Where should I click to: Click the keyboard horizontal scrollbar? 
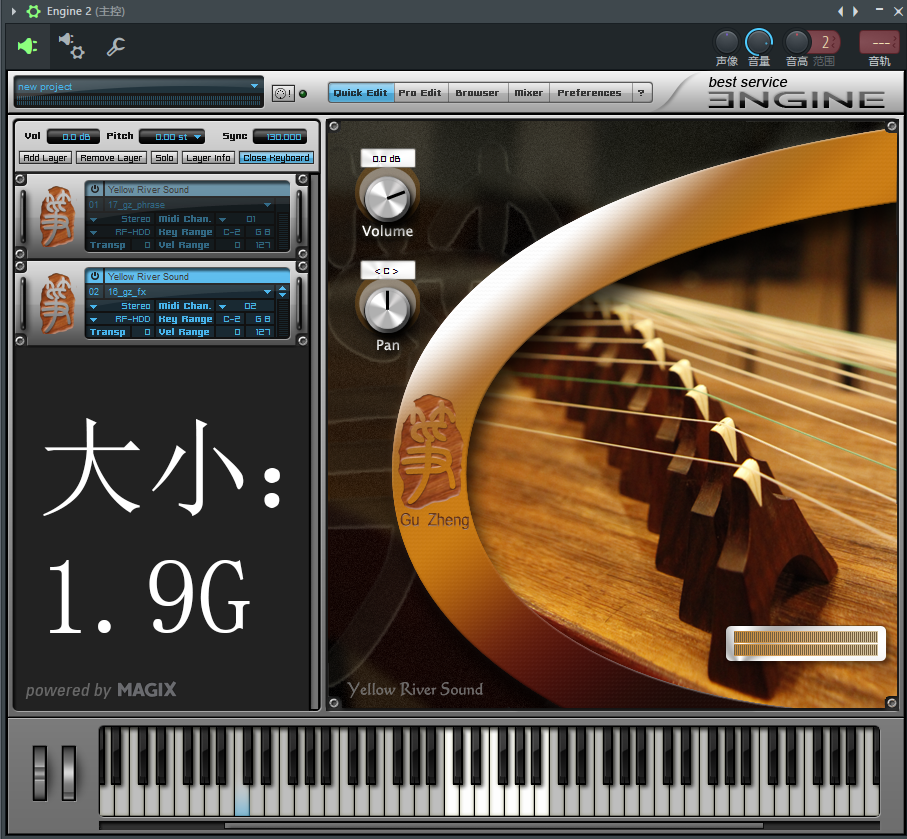(493, 825)
